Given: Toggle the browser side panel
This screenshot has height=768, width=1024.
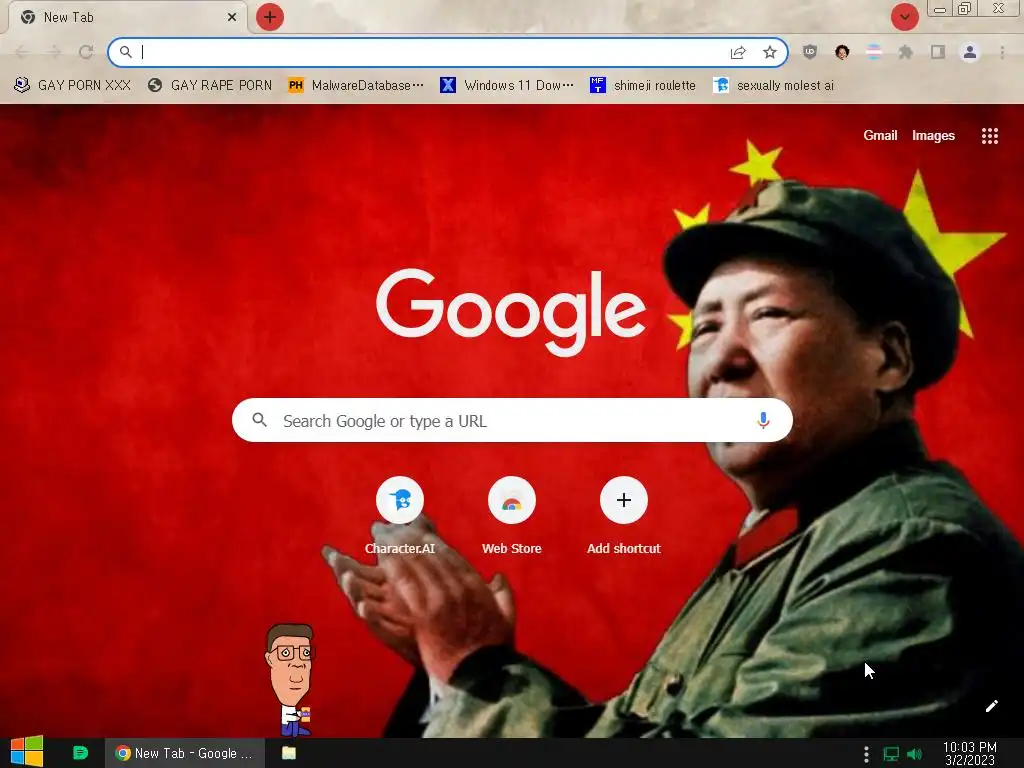Looking at the screenshot, I should tap(938, 52).
